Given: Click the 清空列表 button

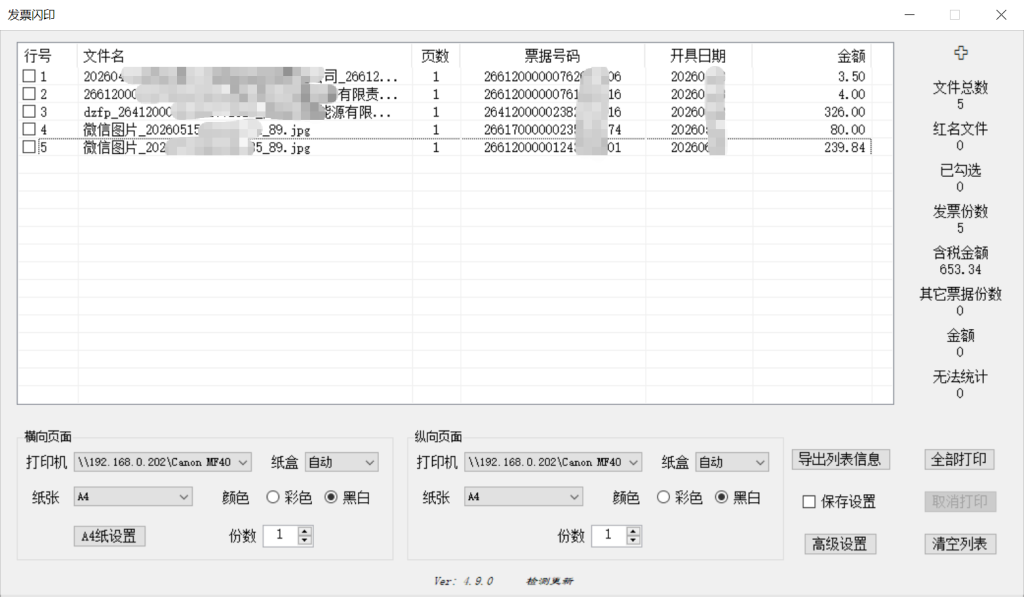Looking at the screenshot, I should pos(960,543).
